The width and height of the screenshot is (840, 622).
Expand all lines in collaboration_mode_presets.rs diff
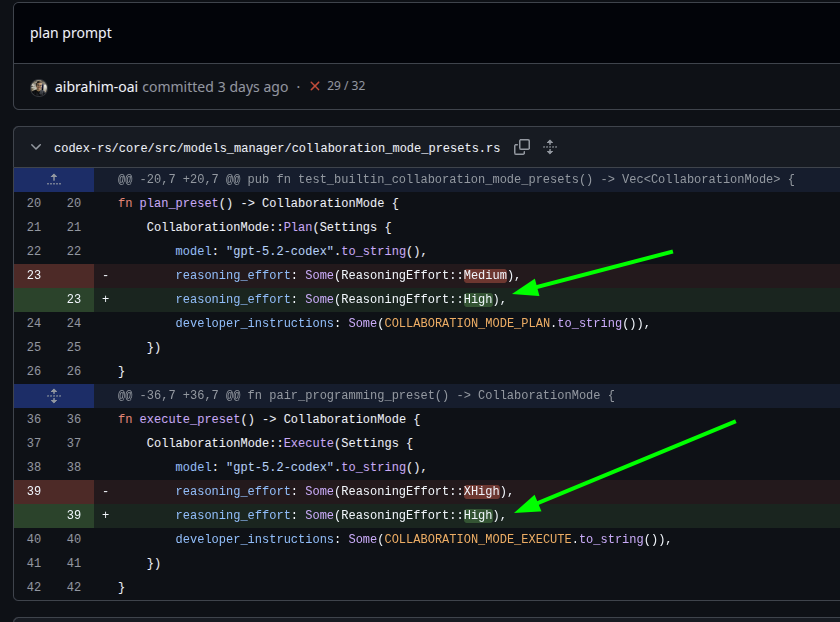[x=550, y=147]
